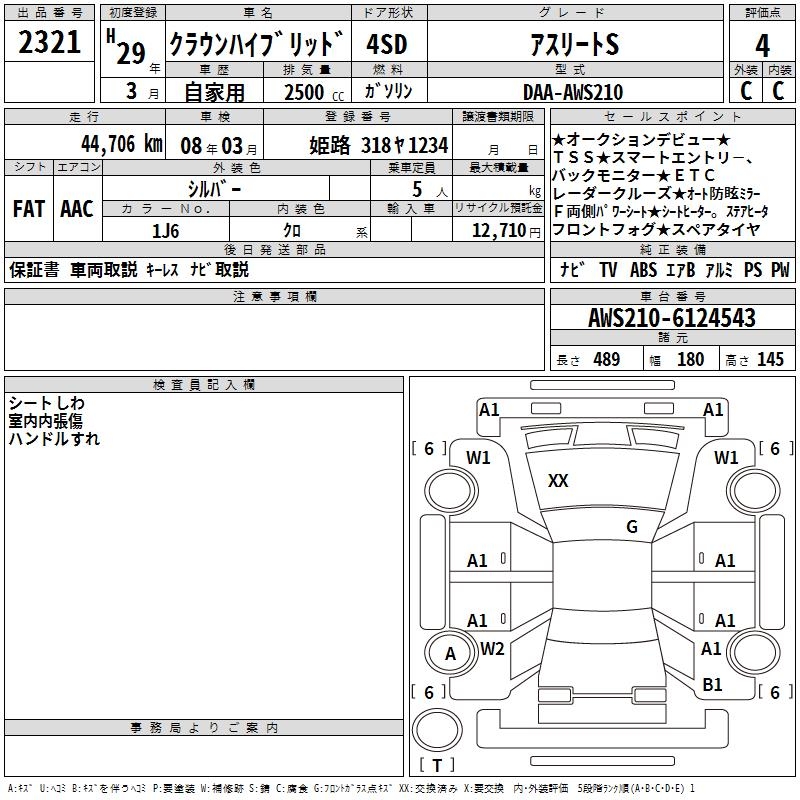The width and height of the screenshot is (800, 800).
Task: Select chassis number AWS210-6124543
Action: point(671,317)
